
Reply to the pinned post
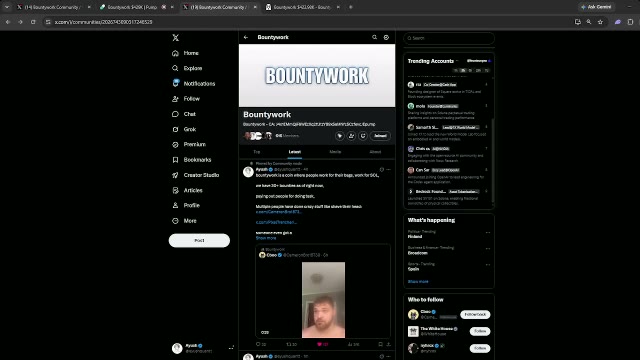click(261, 344)
